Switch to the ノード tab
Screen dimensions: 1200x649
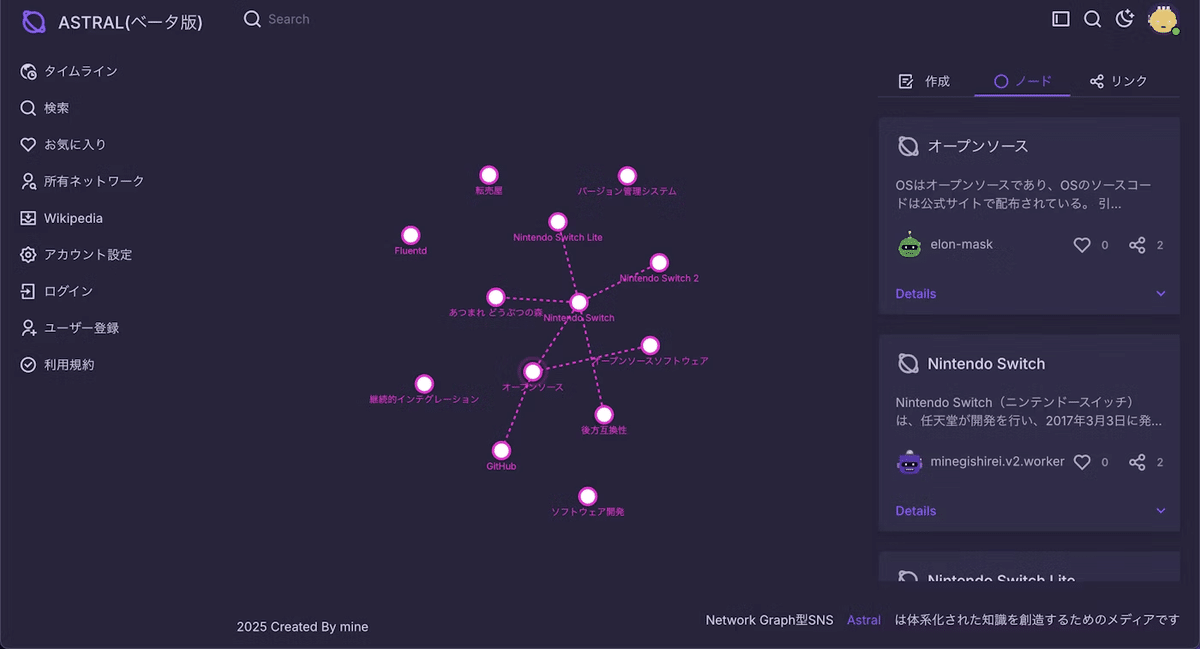(x=1022, y=81)
